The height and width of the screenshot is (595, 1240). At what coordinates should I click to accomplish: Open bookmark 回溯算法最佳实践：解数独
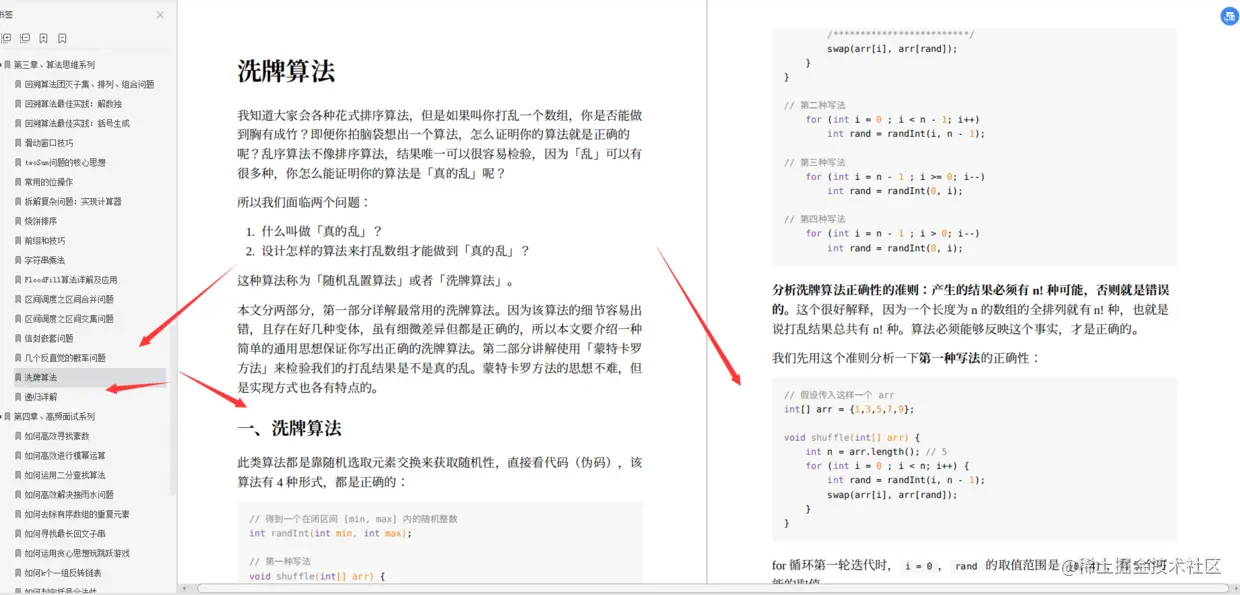(73, 104)
